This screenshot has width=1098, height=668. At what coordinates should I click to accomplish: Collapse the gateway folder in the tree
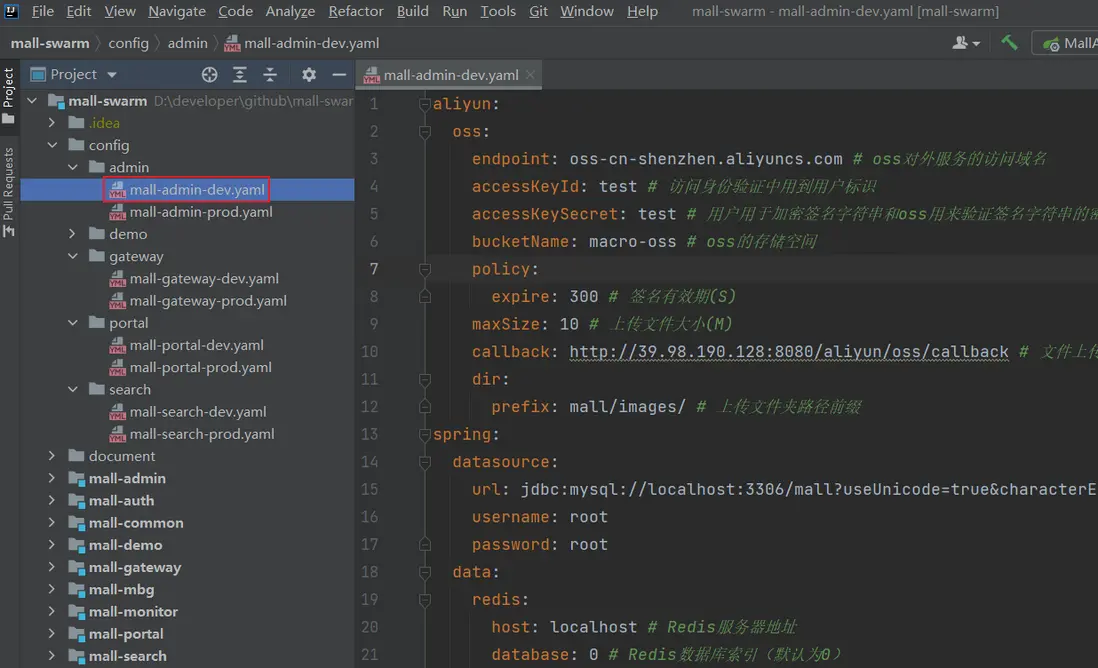click(x=72, y=256)
